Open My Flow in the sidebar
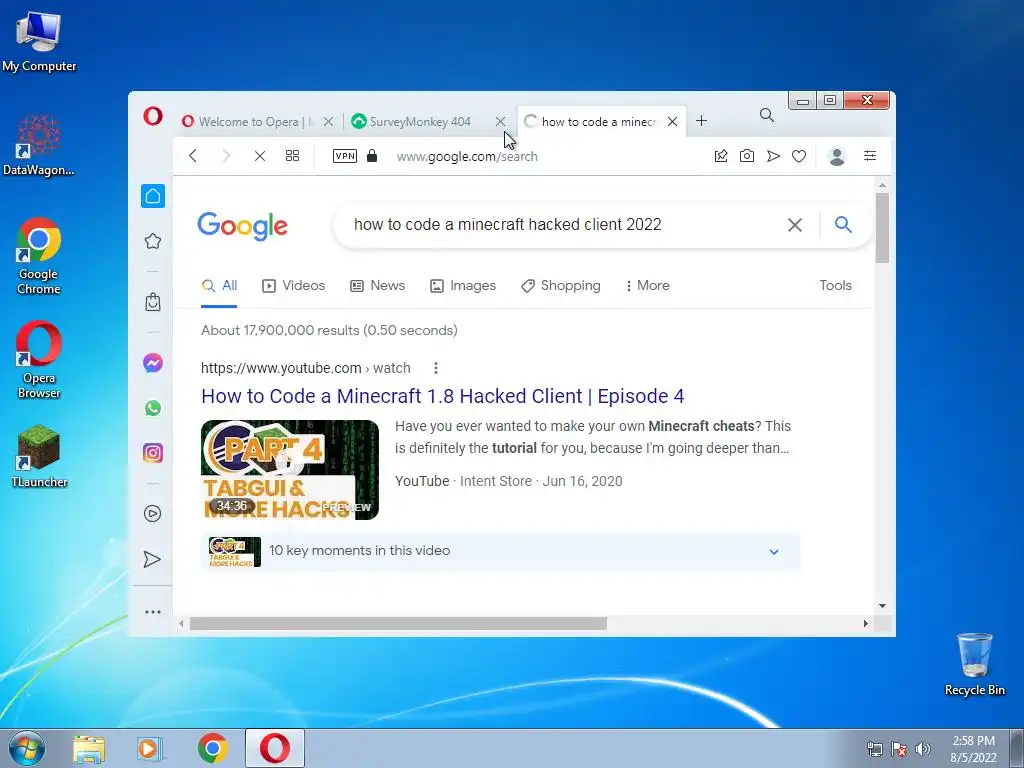 (152, 559)
